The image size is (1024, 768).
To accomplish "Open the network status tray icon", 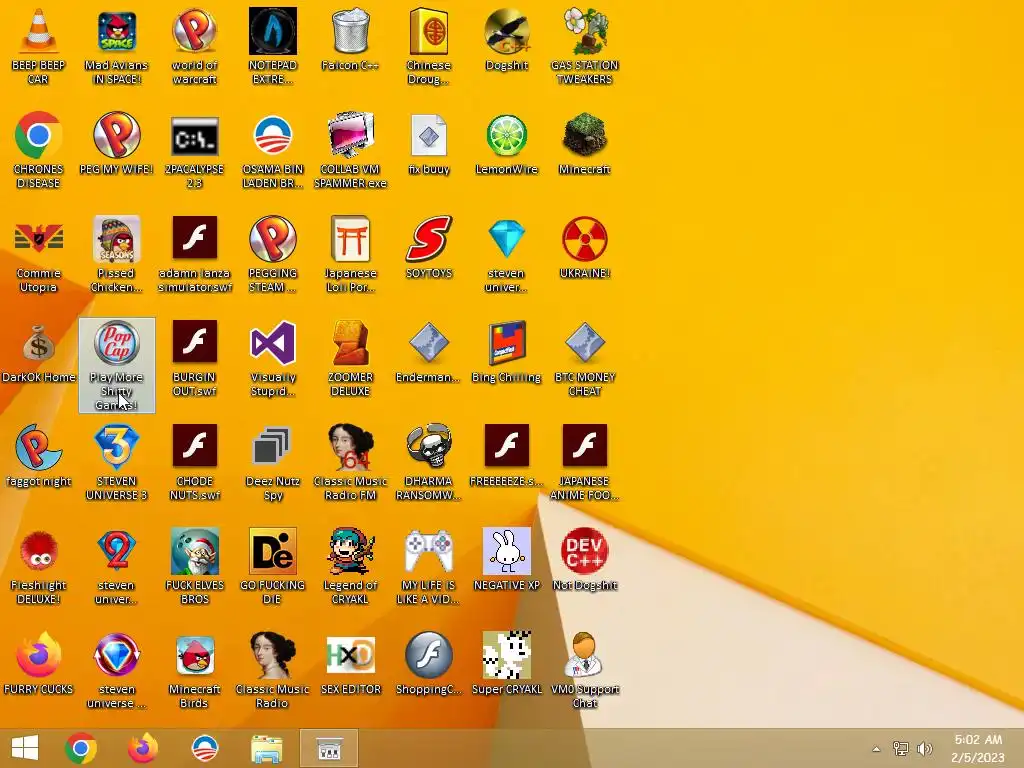I will pos(901,749).
